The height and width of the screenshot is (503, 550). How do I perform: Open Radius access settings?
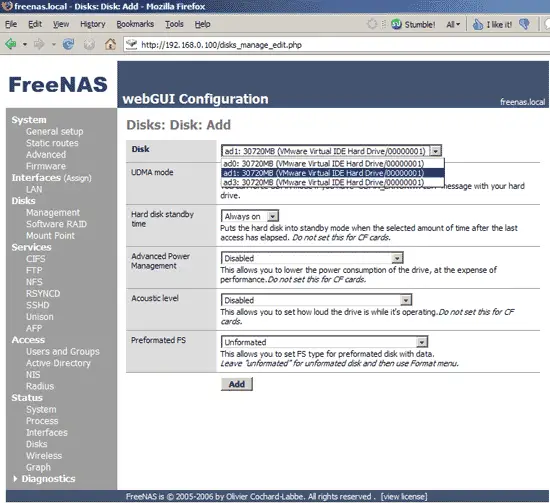(40, 386)
